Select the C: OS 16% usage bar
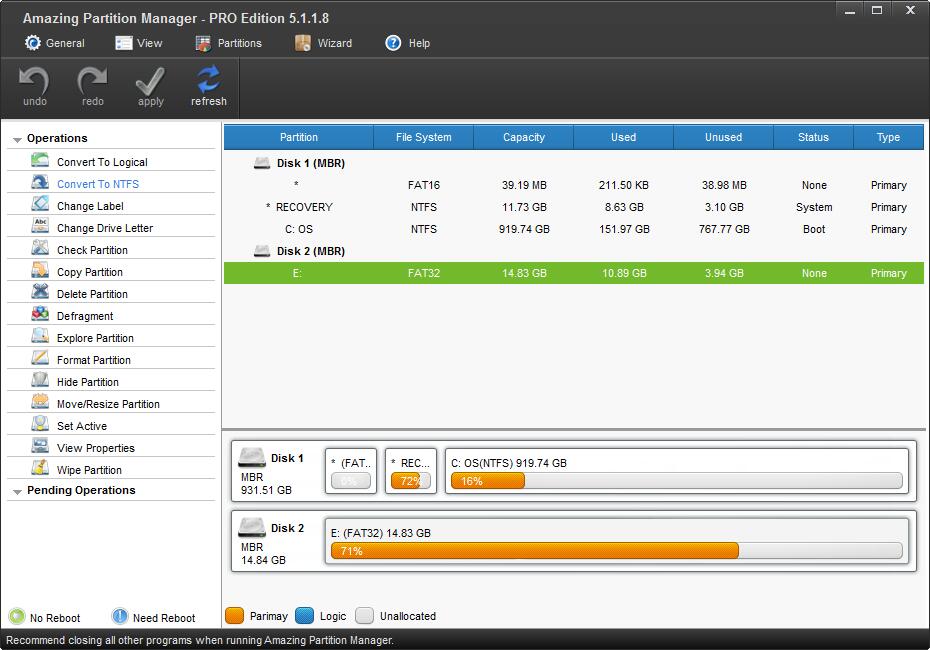The height and width of the screenshot is (650, 930). click(677, 481)
